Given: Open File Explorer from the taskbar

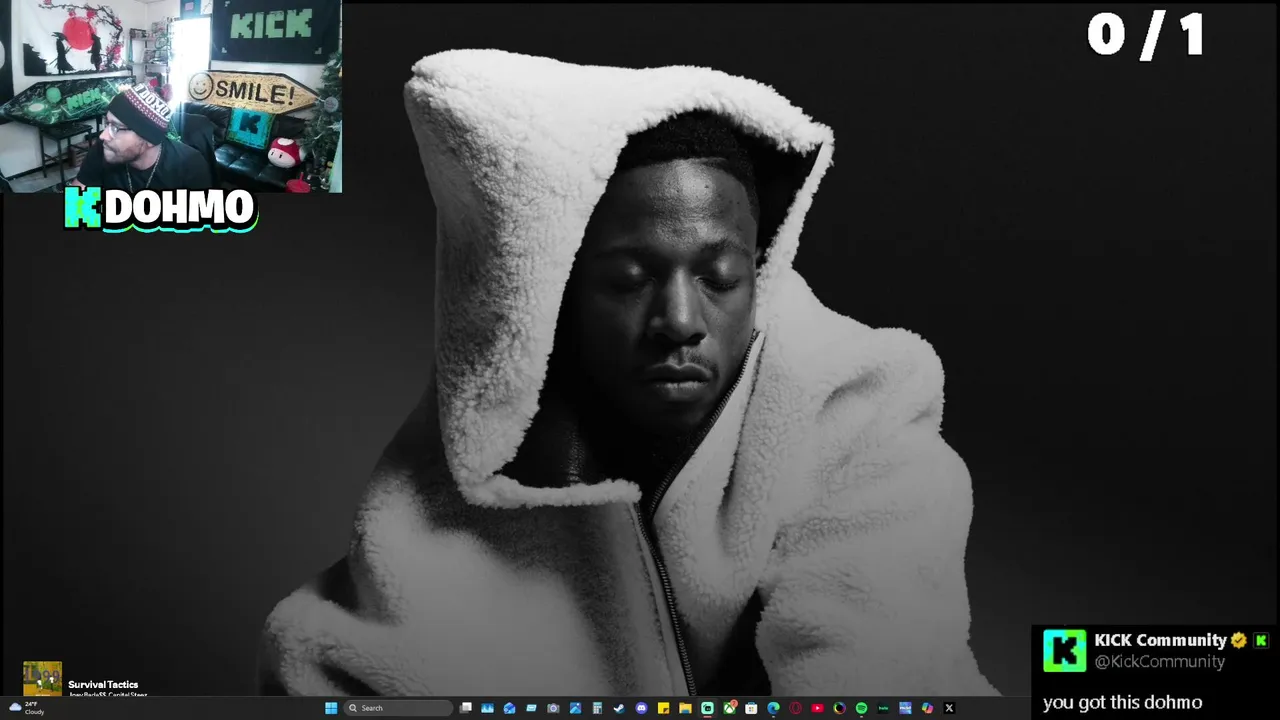Looking at the screenshot, I should click(685, 708).
